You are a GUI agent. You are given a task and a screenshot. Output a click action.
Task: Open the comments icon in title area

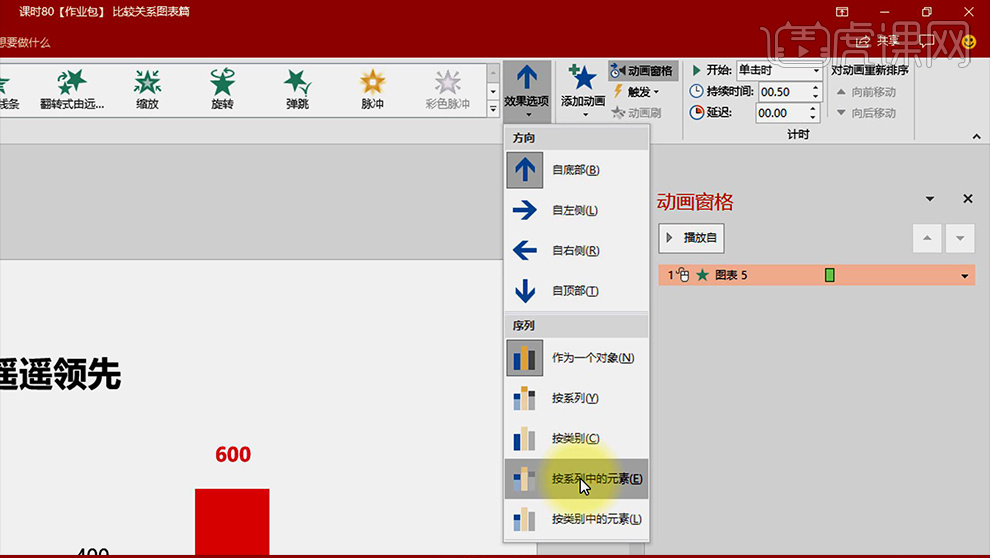[x=927, y=42]
